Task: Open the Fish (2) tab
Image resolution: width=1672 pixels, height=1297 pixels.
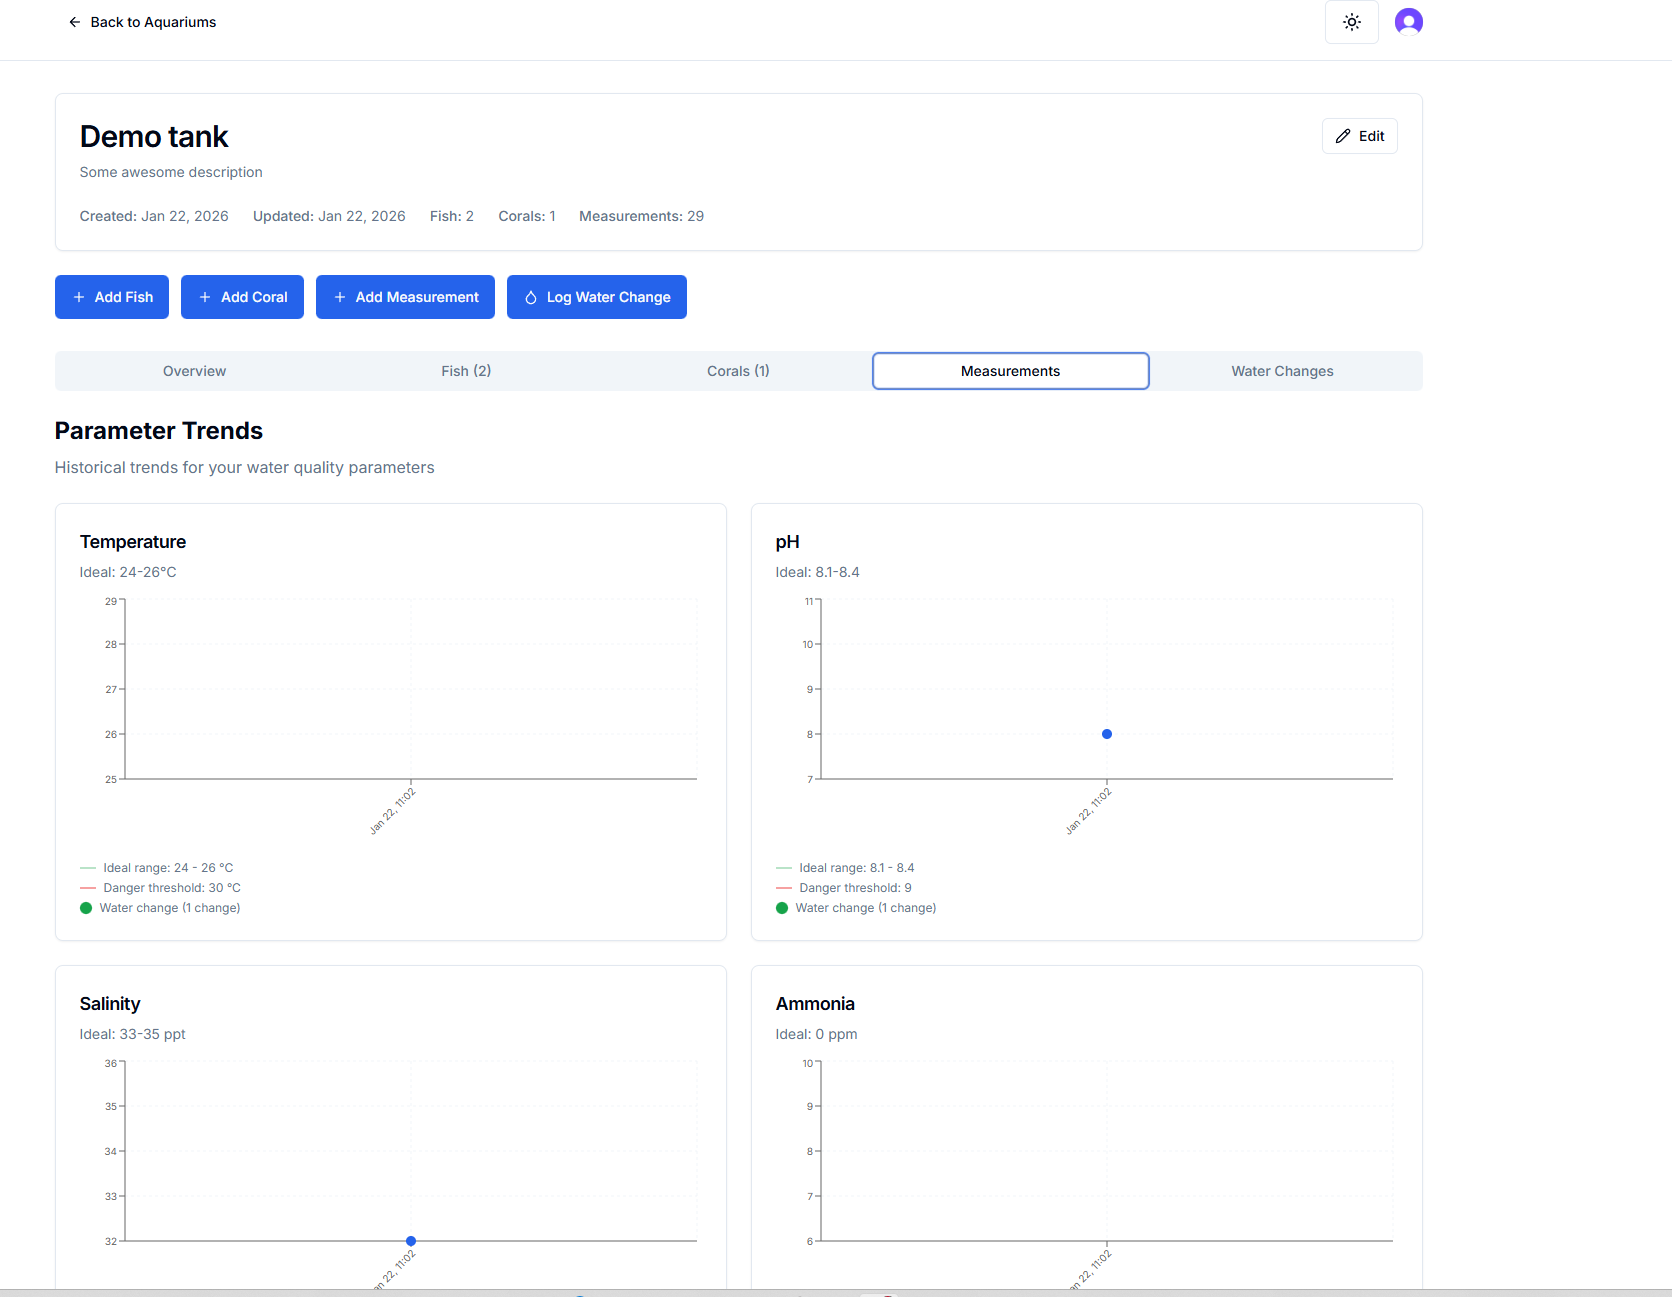Action: coord(466,371)
